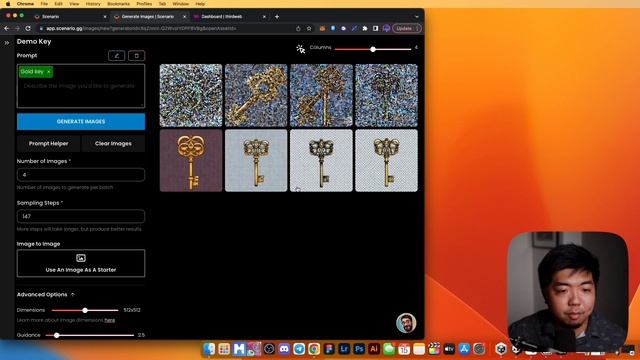
Task: Focus the Number of Images field
Action: tap(81, 175)
